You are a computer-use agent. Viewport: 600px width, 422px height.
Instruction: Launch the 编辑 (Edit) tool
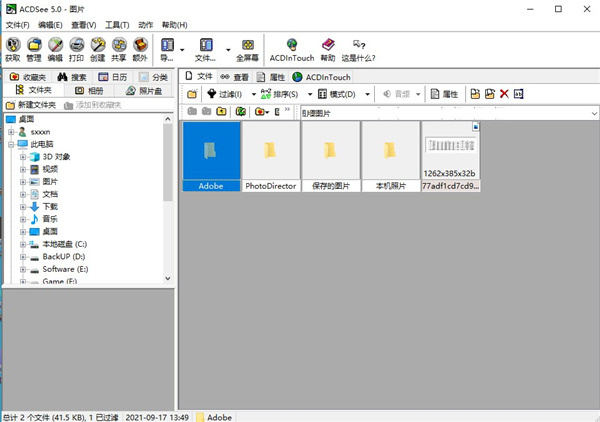click(55, 48)
